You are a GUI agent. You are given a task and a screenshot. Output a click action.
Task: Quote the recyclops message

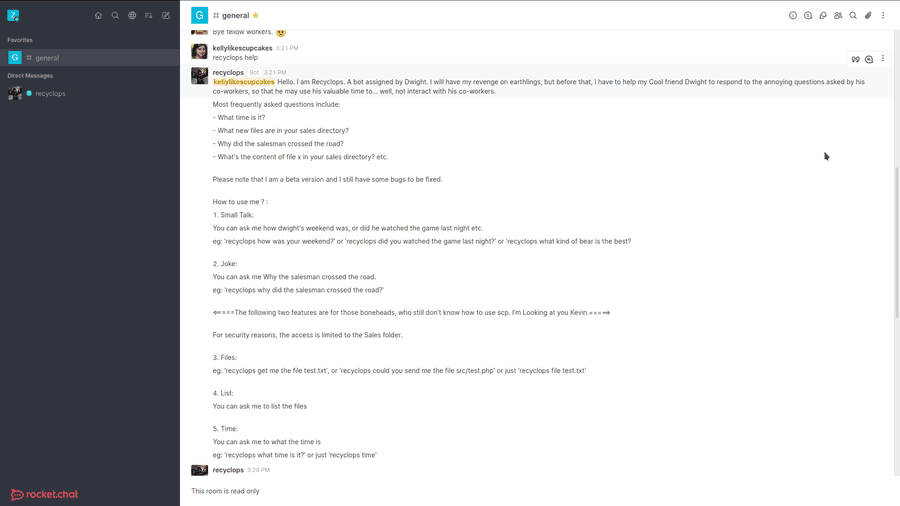click(856, 60)
